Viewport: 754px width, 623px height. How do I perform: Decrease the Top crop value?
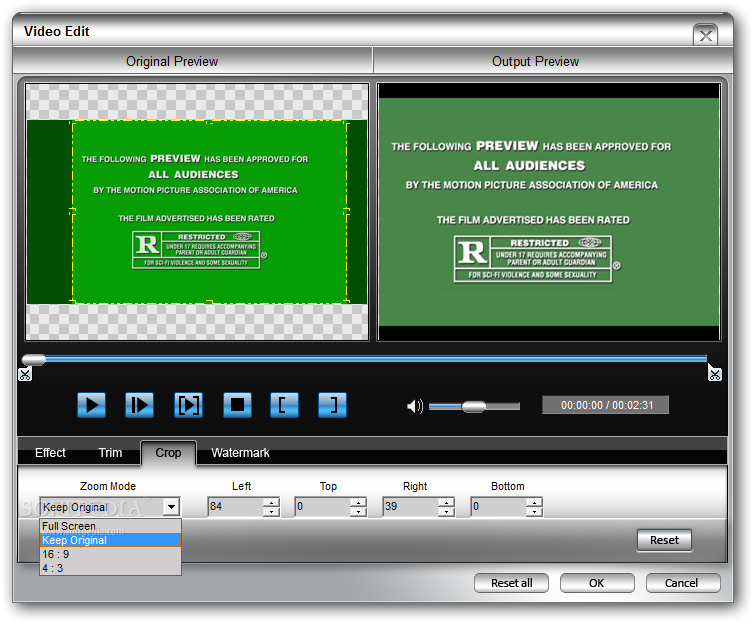tap(358, 512)
